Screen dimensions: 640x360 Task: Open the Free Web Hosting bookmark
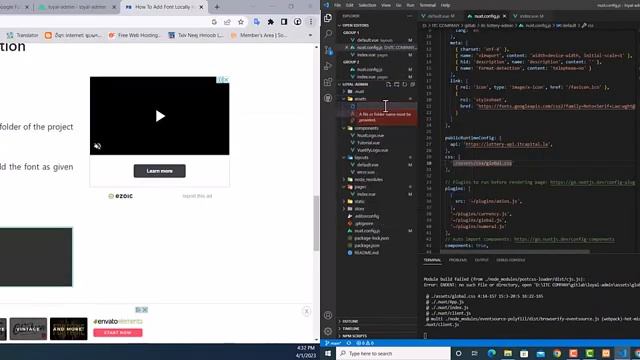(x=134, y=35)
